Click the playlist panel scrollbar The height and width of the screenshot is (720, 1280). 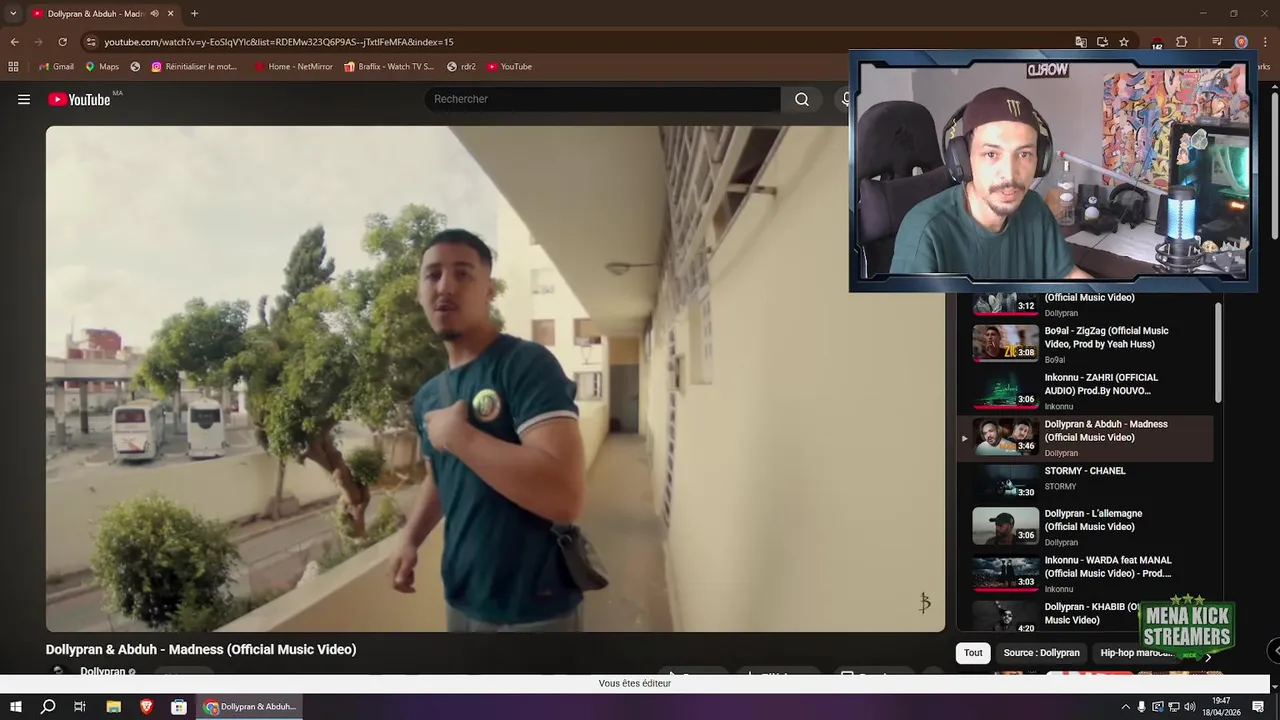(1218, 352)
